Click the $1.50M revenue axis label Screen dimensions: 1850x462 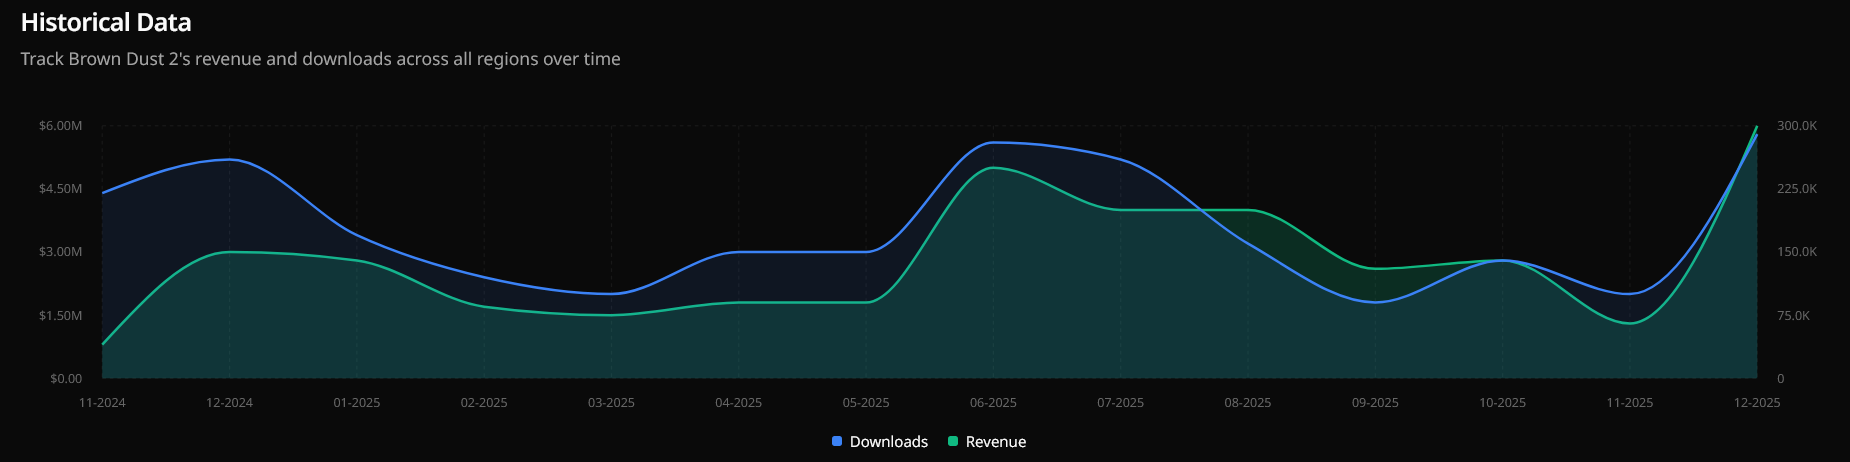[60, 316]
